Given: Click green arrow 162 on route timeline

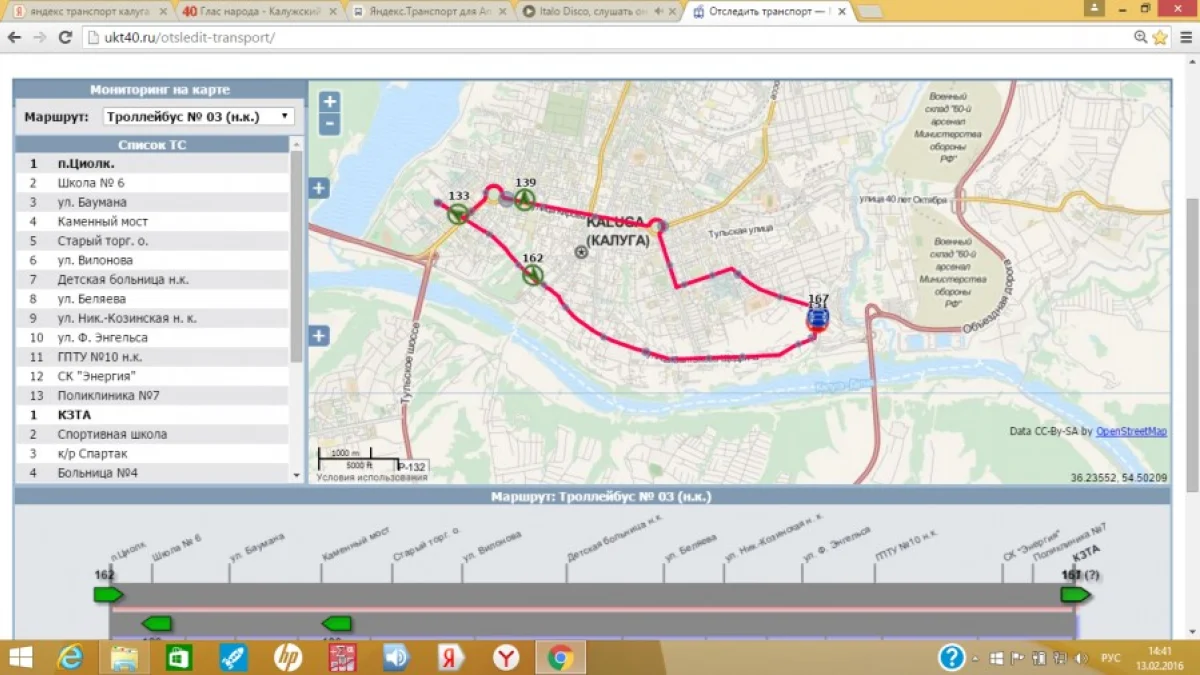Looking at the screenshot, I should point(107,595).
